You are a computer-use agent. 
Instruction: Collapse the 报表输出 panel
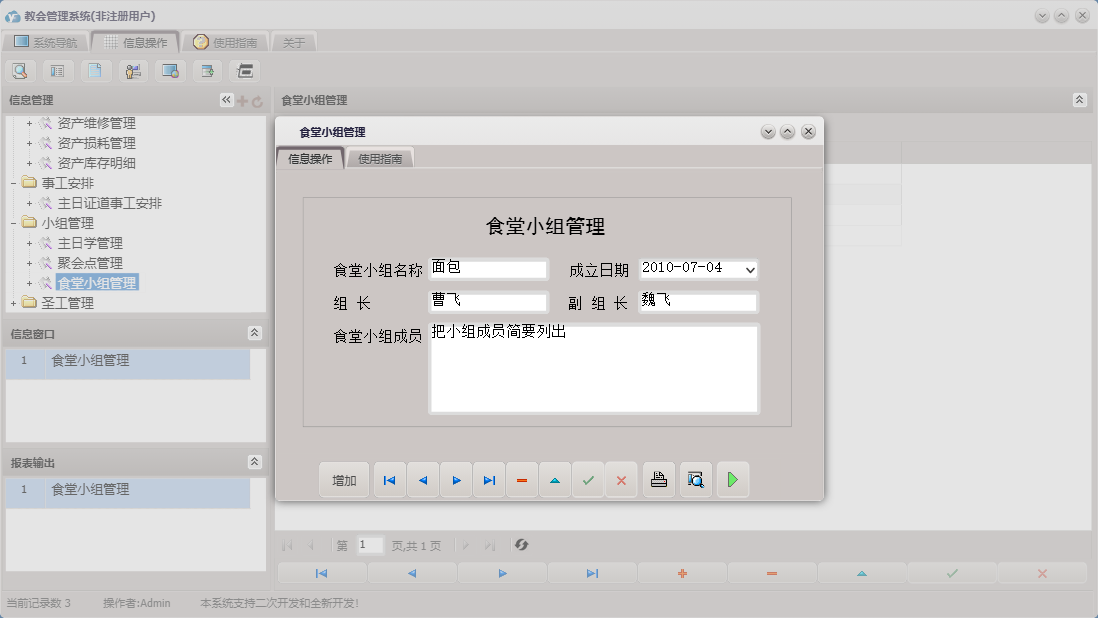tap(254, 462)
